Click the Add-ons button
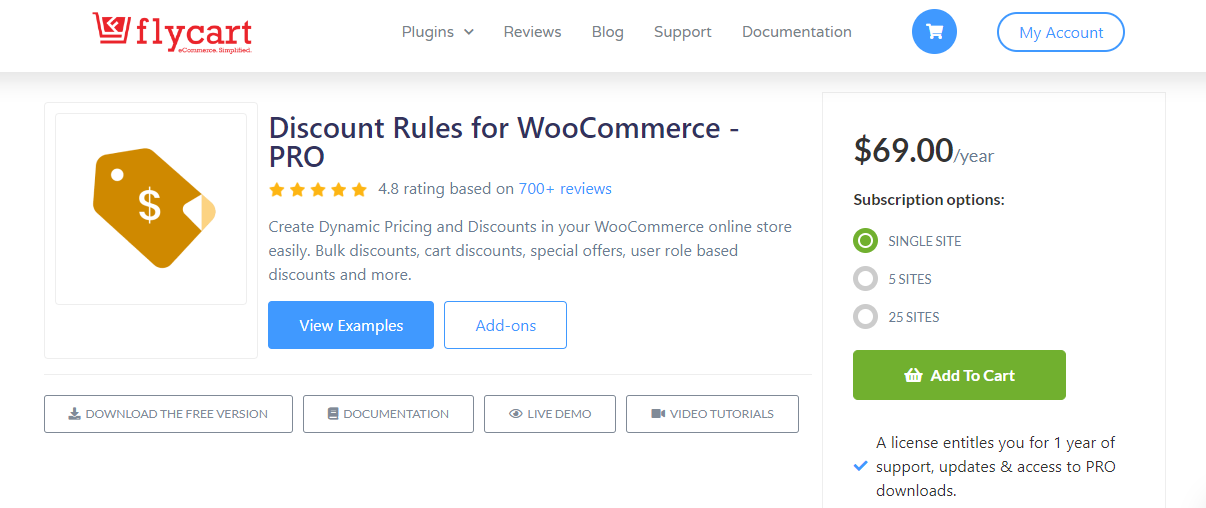The height and width of the screenshot is (508, 1206). [x=505, y=325]
